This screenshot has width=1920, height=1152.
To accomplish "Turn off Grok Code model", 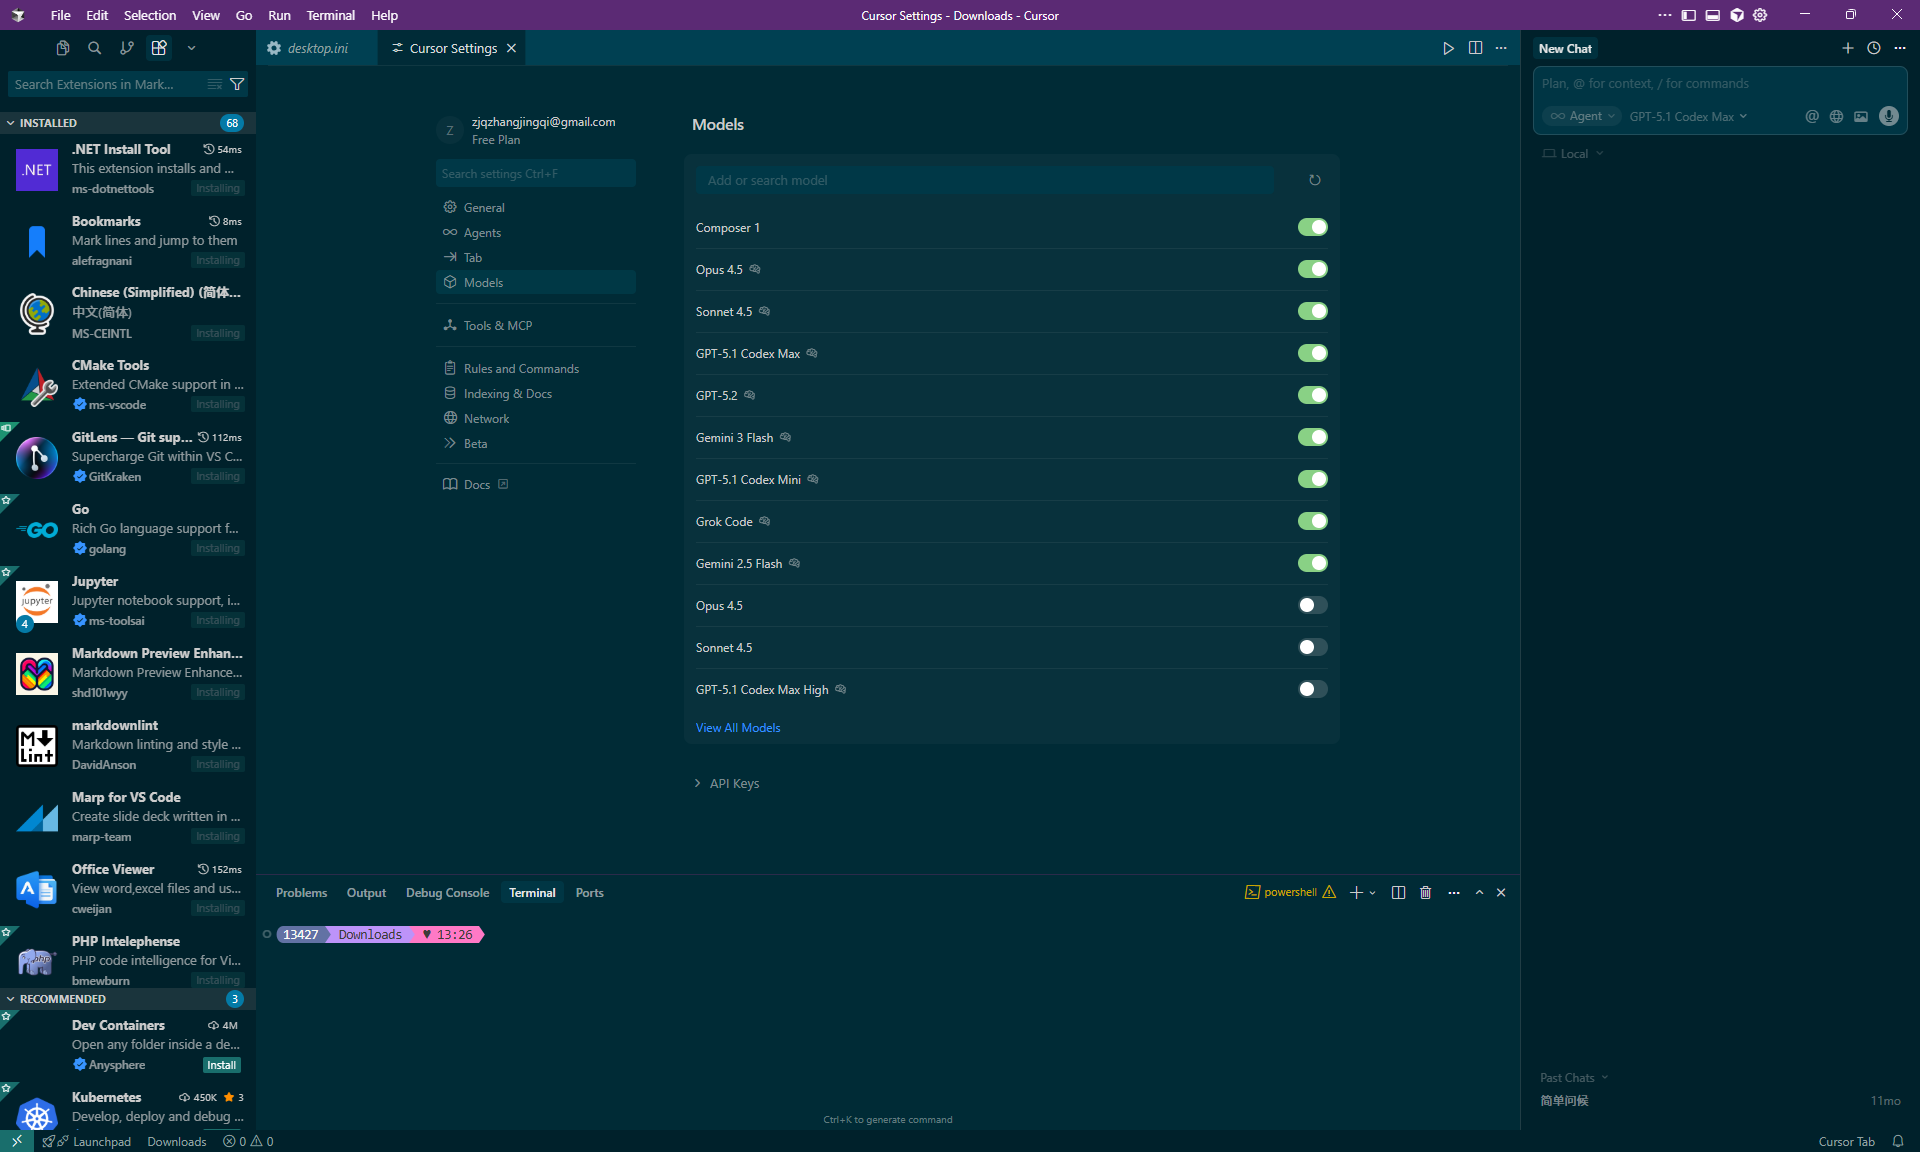I will (1312, 521).
